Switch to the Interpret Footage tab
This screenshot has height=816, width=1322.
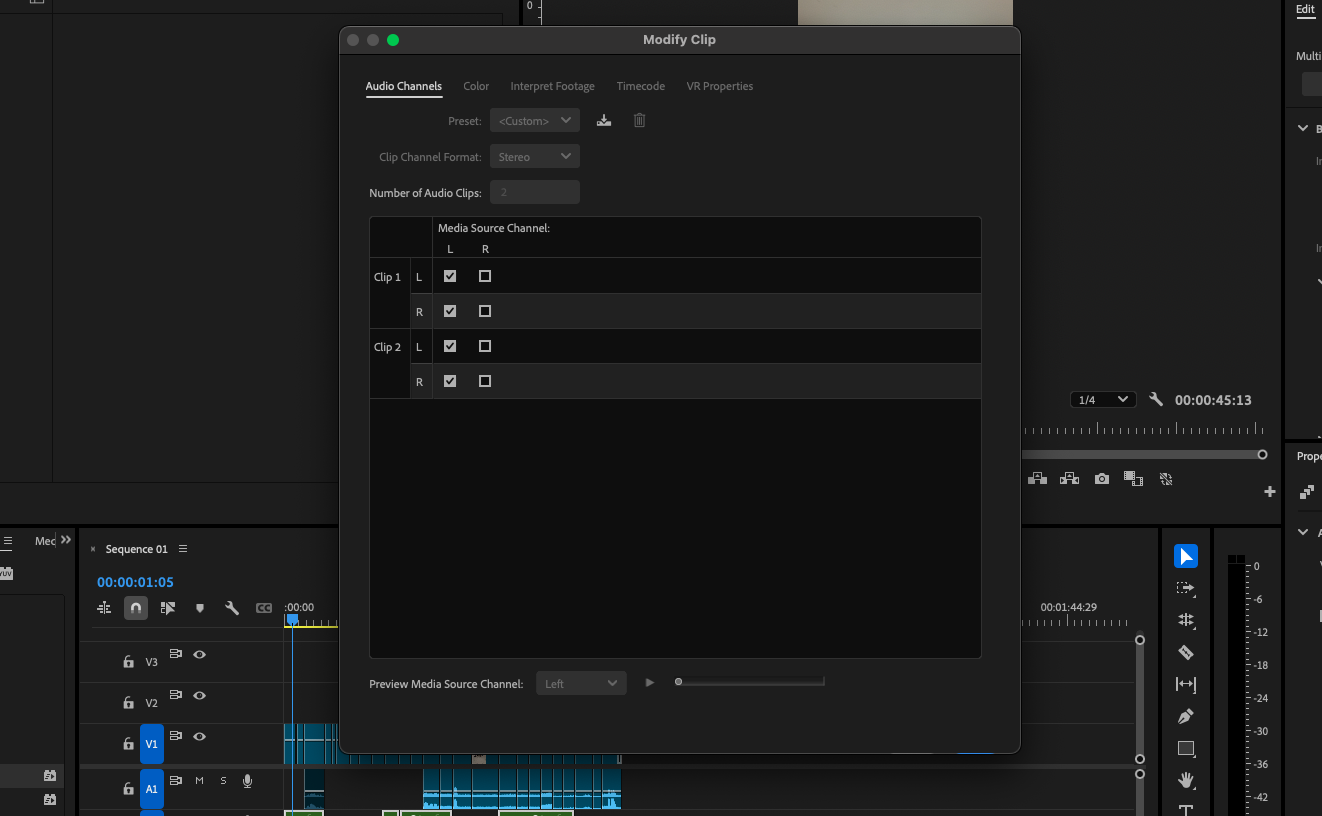coord(552,86)
